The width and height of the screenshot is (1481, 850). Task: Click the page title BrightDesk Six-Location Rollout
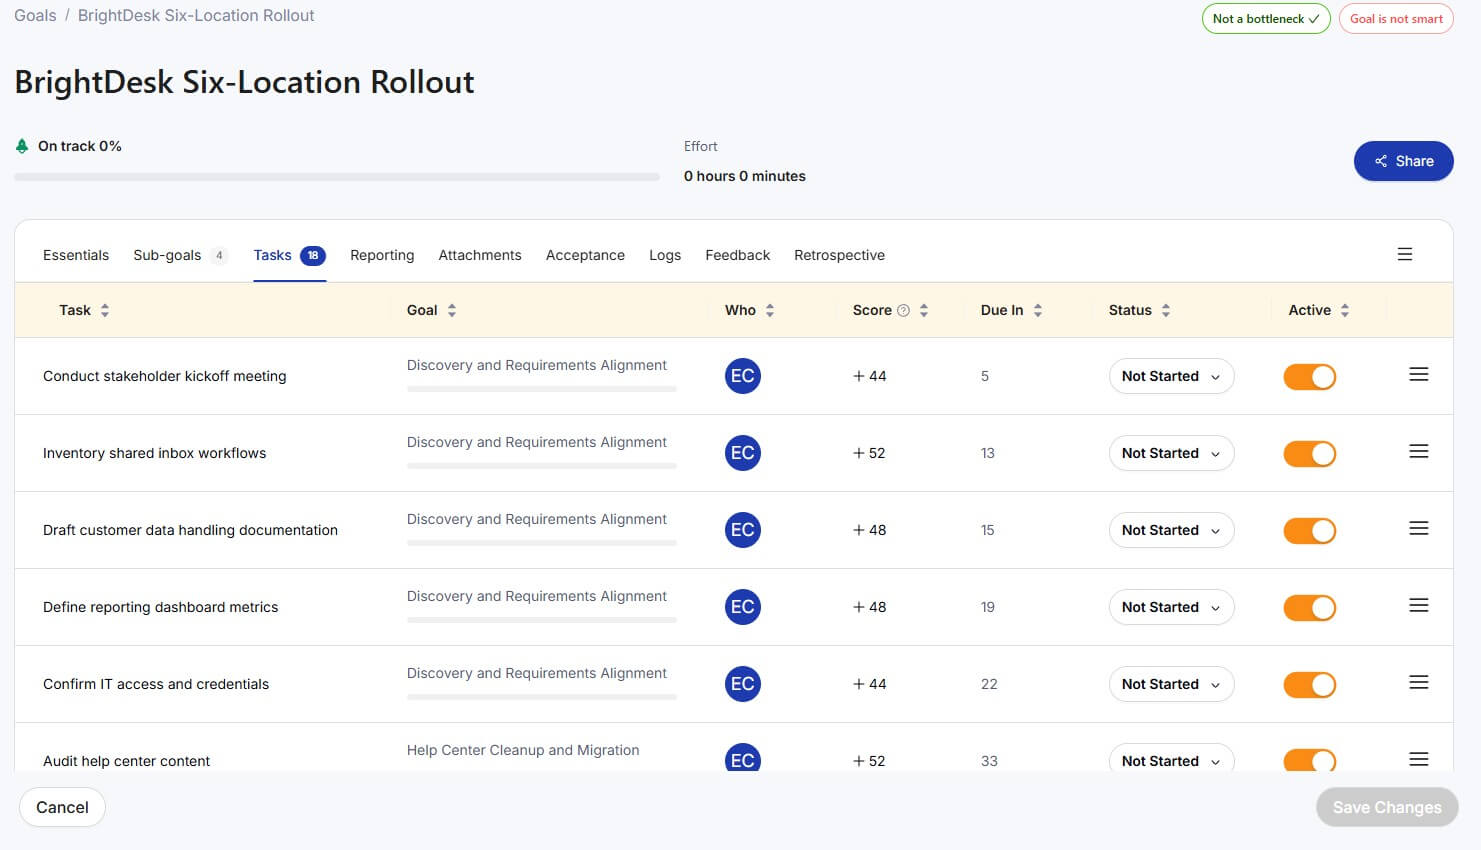(244, 82)
